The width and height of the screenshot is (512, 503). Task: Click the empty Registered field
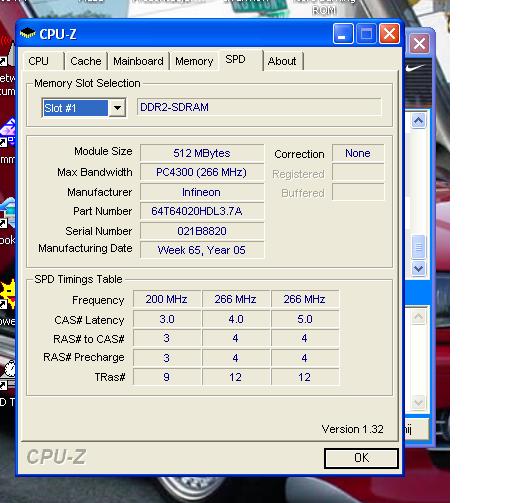pos(358,172)
